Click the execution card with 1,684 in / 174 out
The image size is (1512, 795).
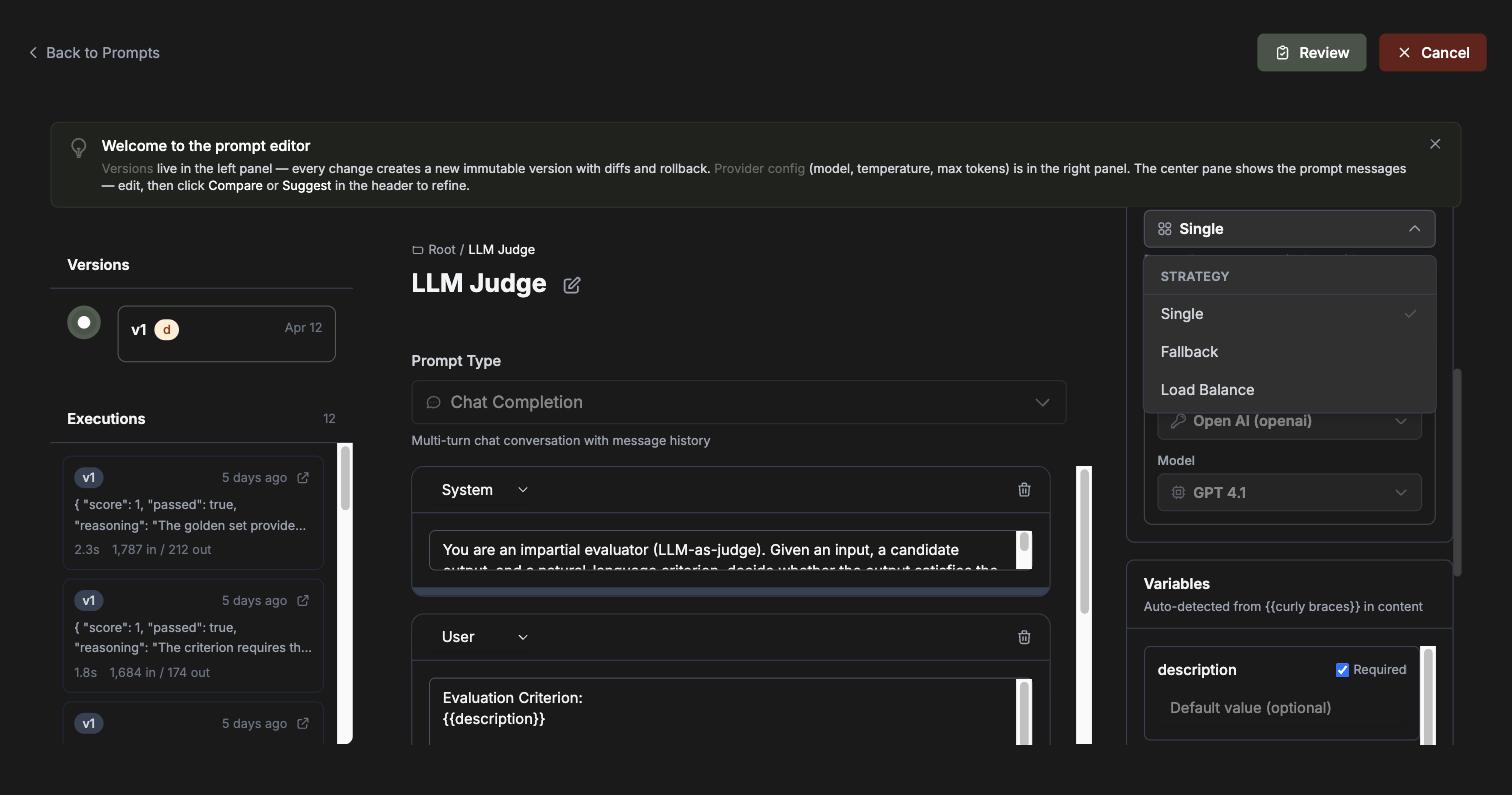(193, 636)
